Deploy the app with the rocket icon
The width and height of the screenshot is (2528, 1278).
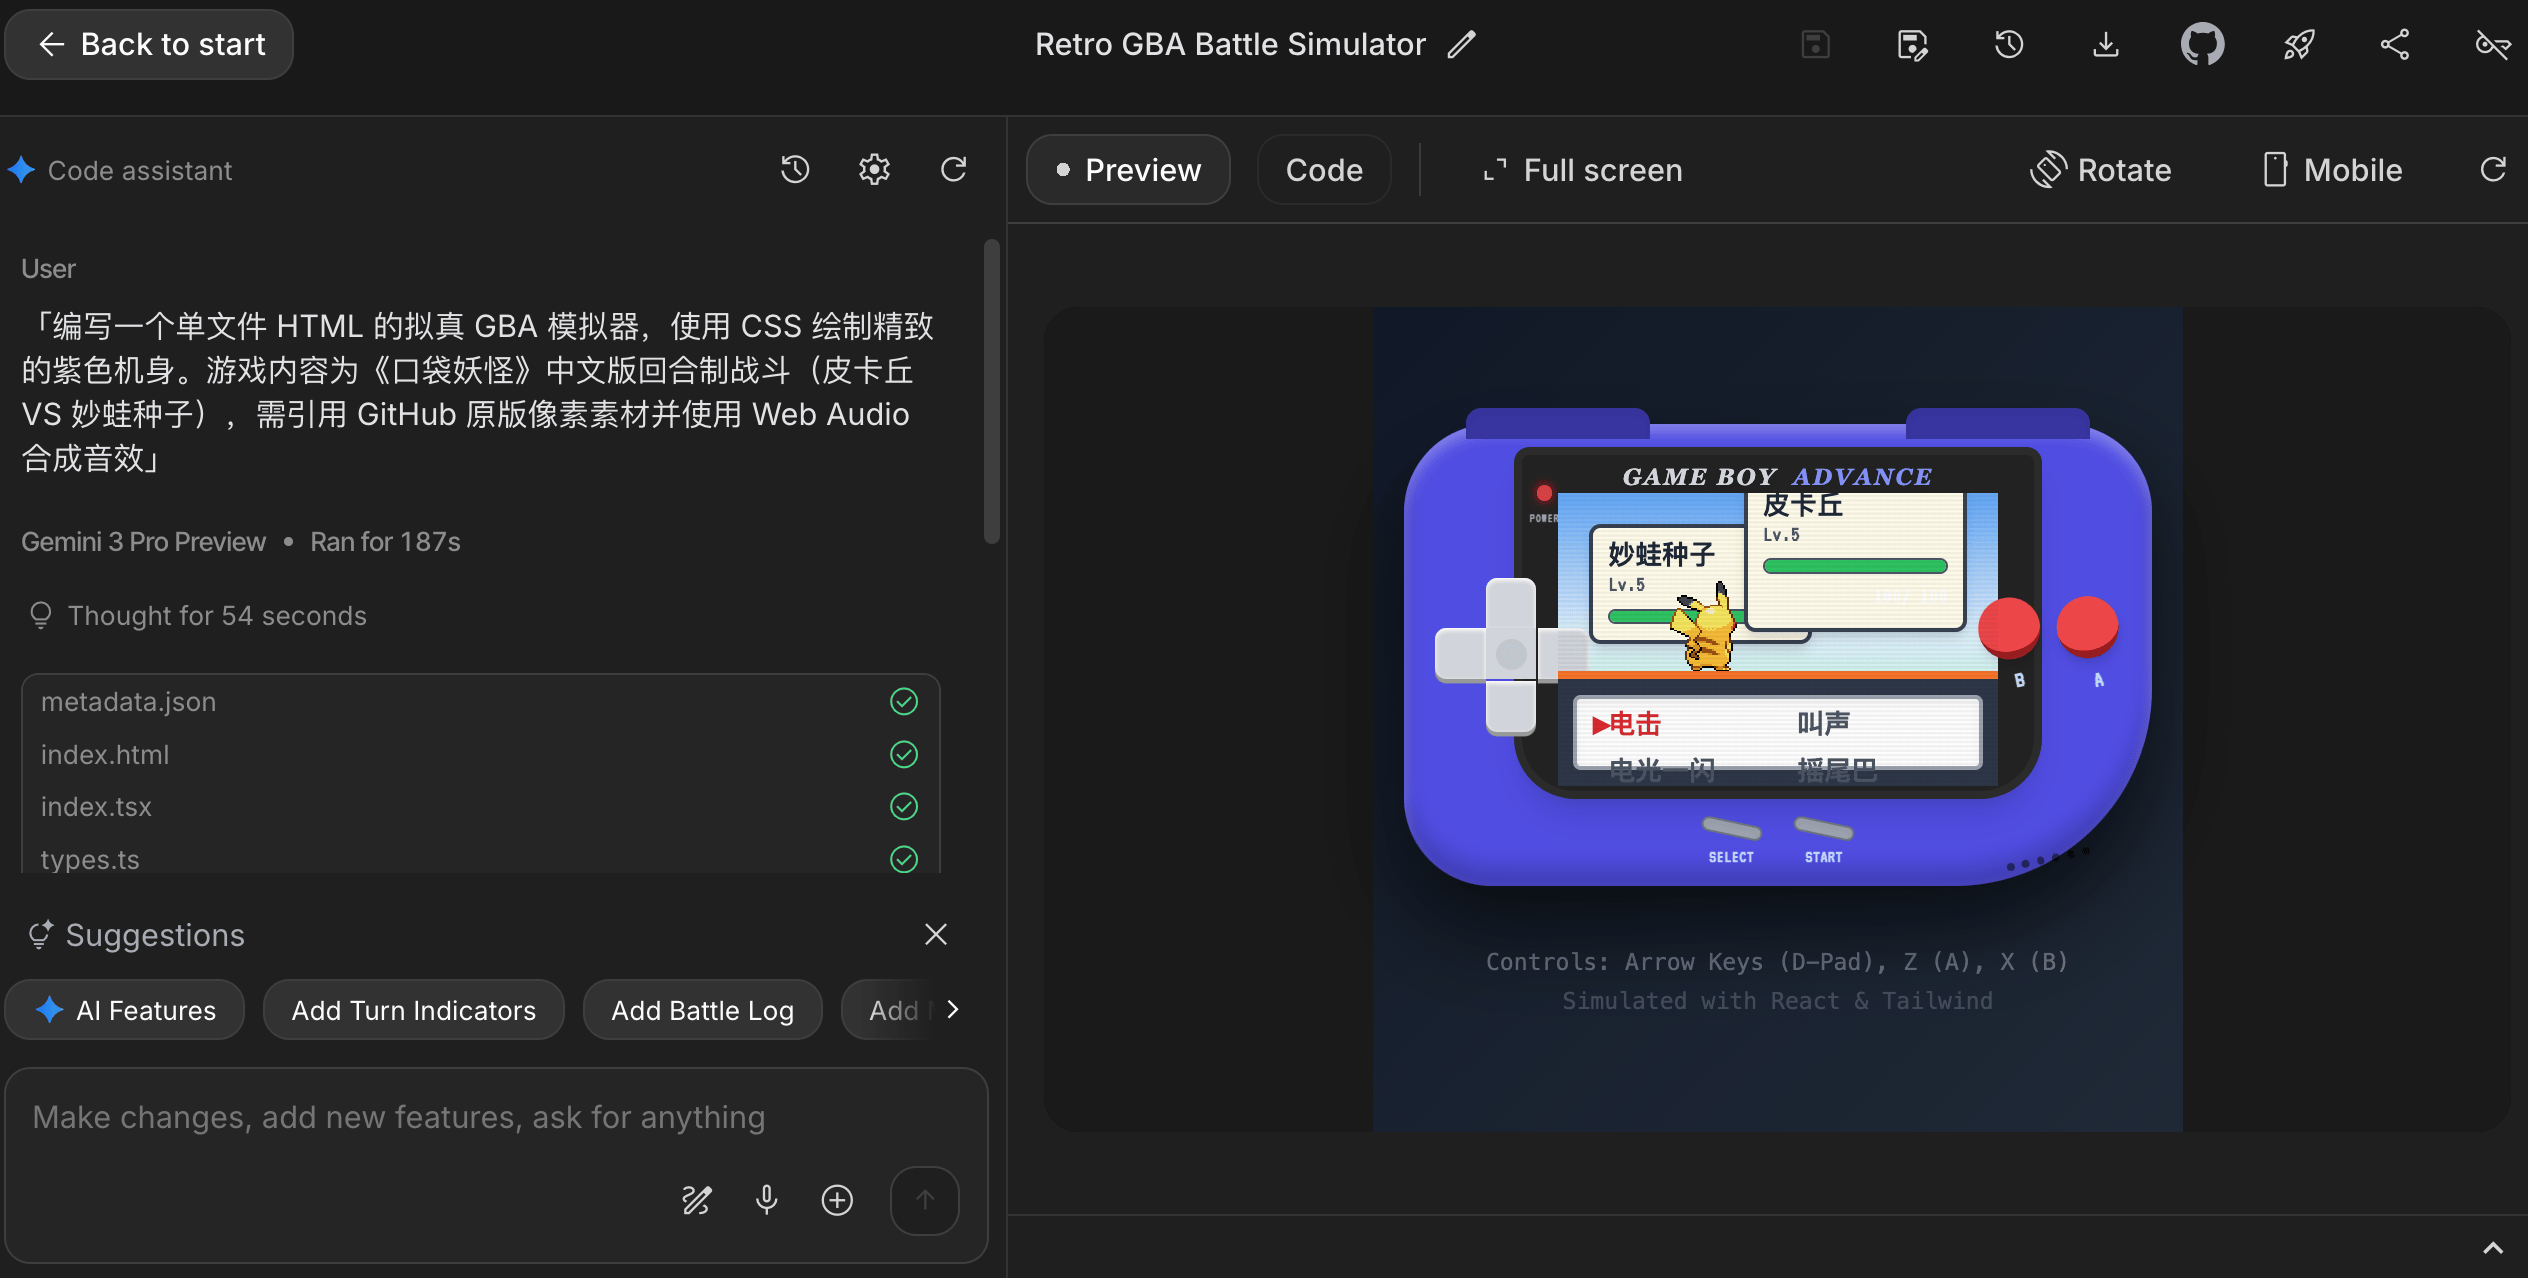[2299, 44]
